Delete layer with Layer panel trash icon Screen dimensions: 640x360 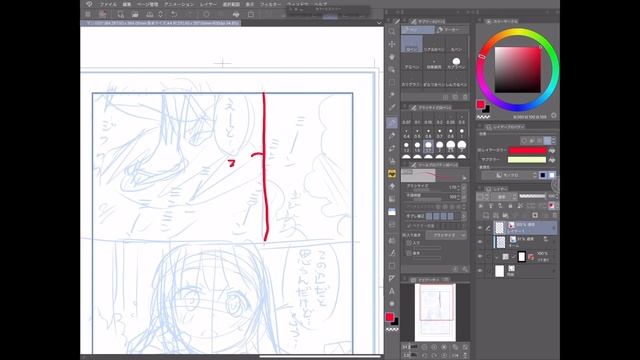point(554,215)
